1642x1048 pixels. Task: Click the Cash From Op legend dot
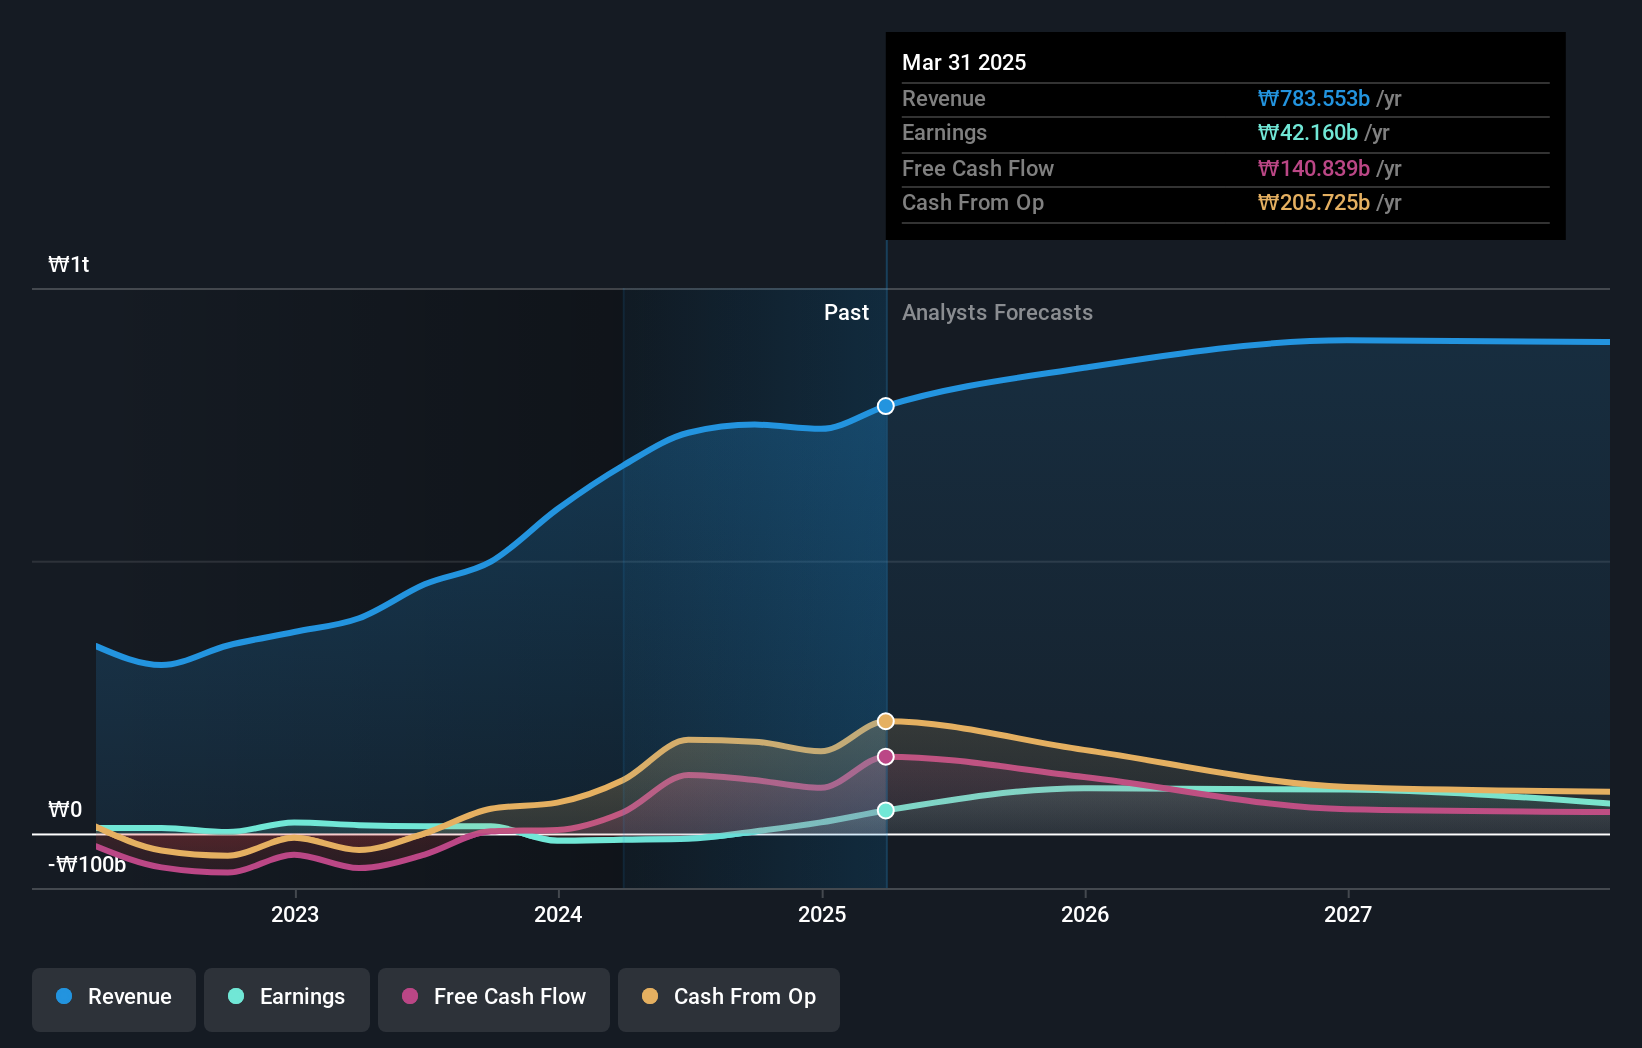pyautogui.click(x=651, y=997)
